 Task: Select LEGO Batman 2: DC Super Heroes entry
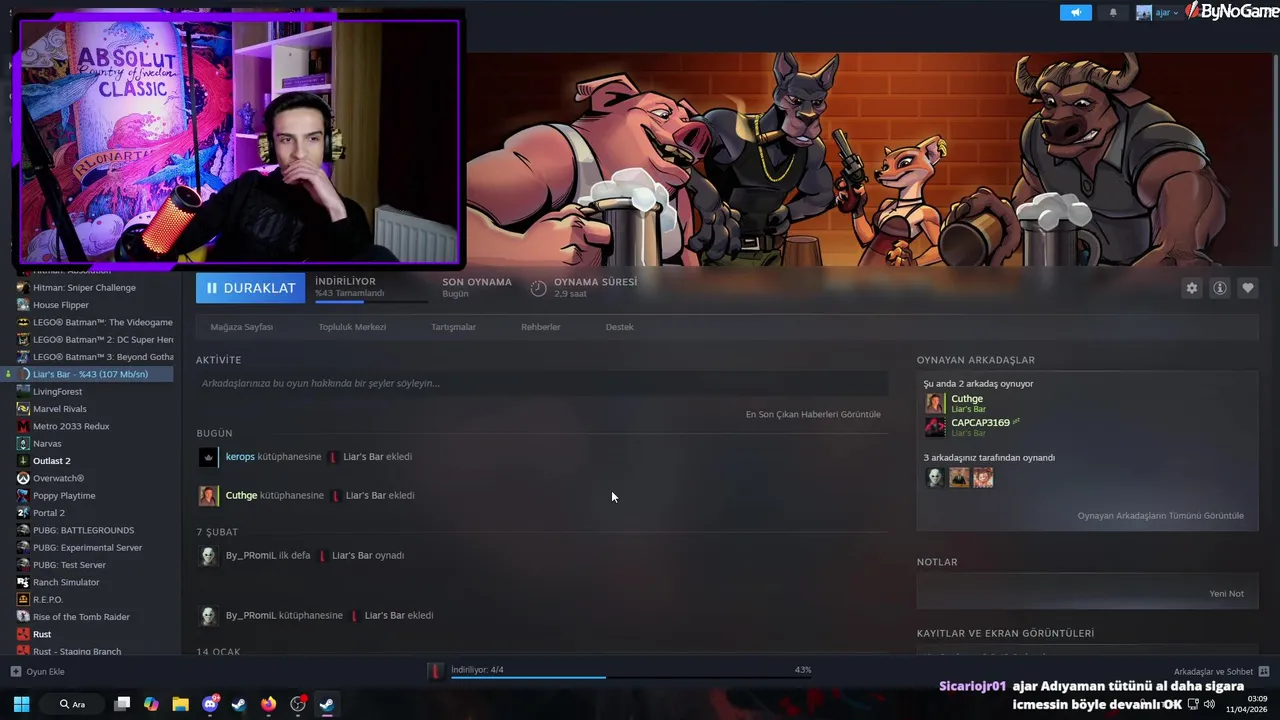[x=103, y=340]
